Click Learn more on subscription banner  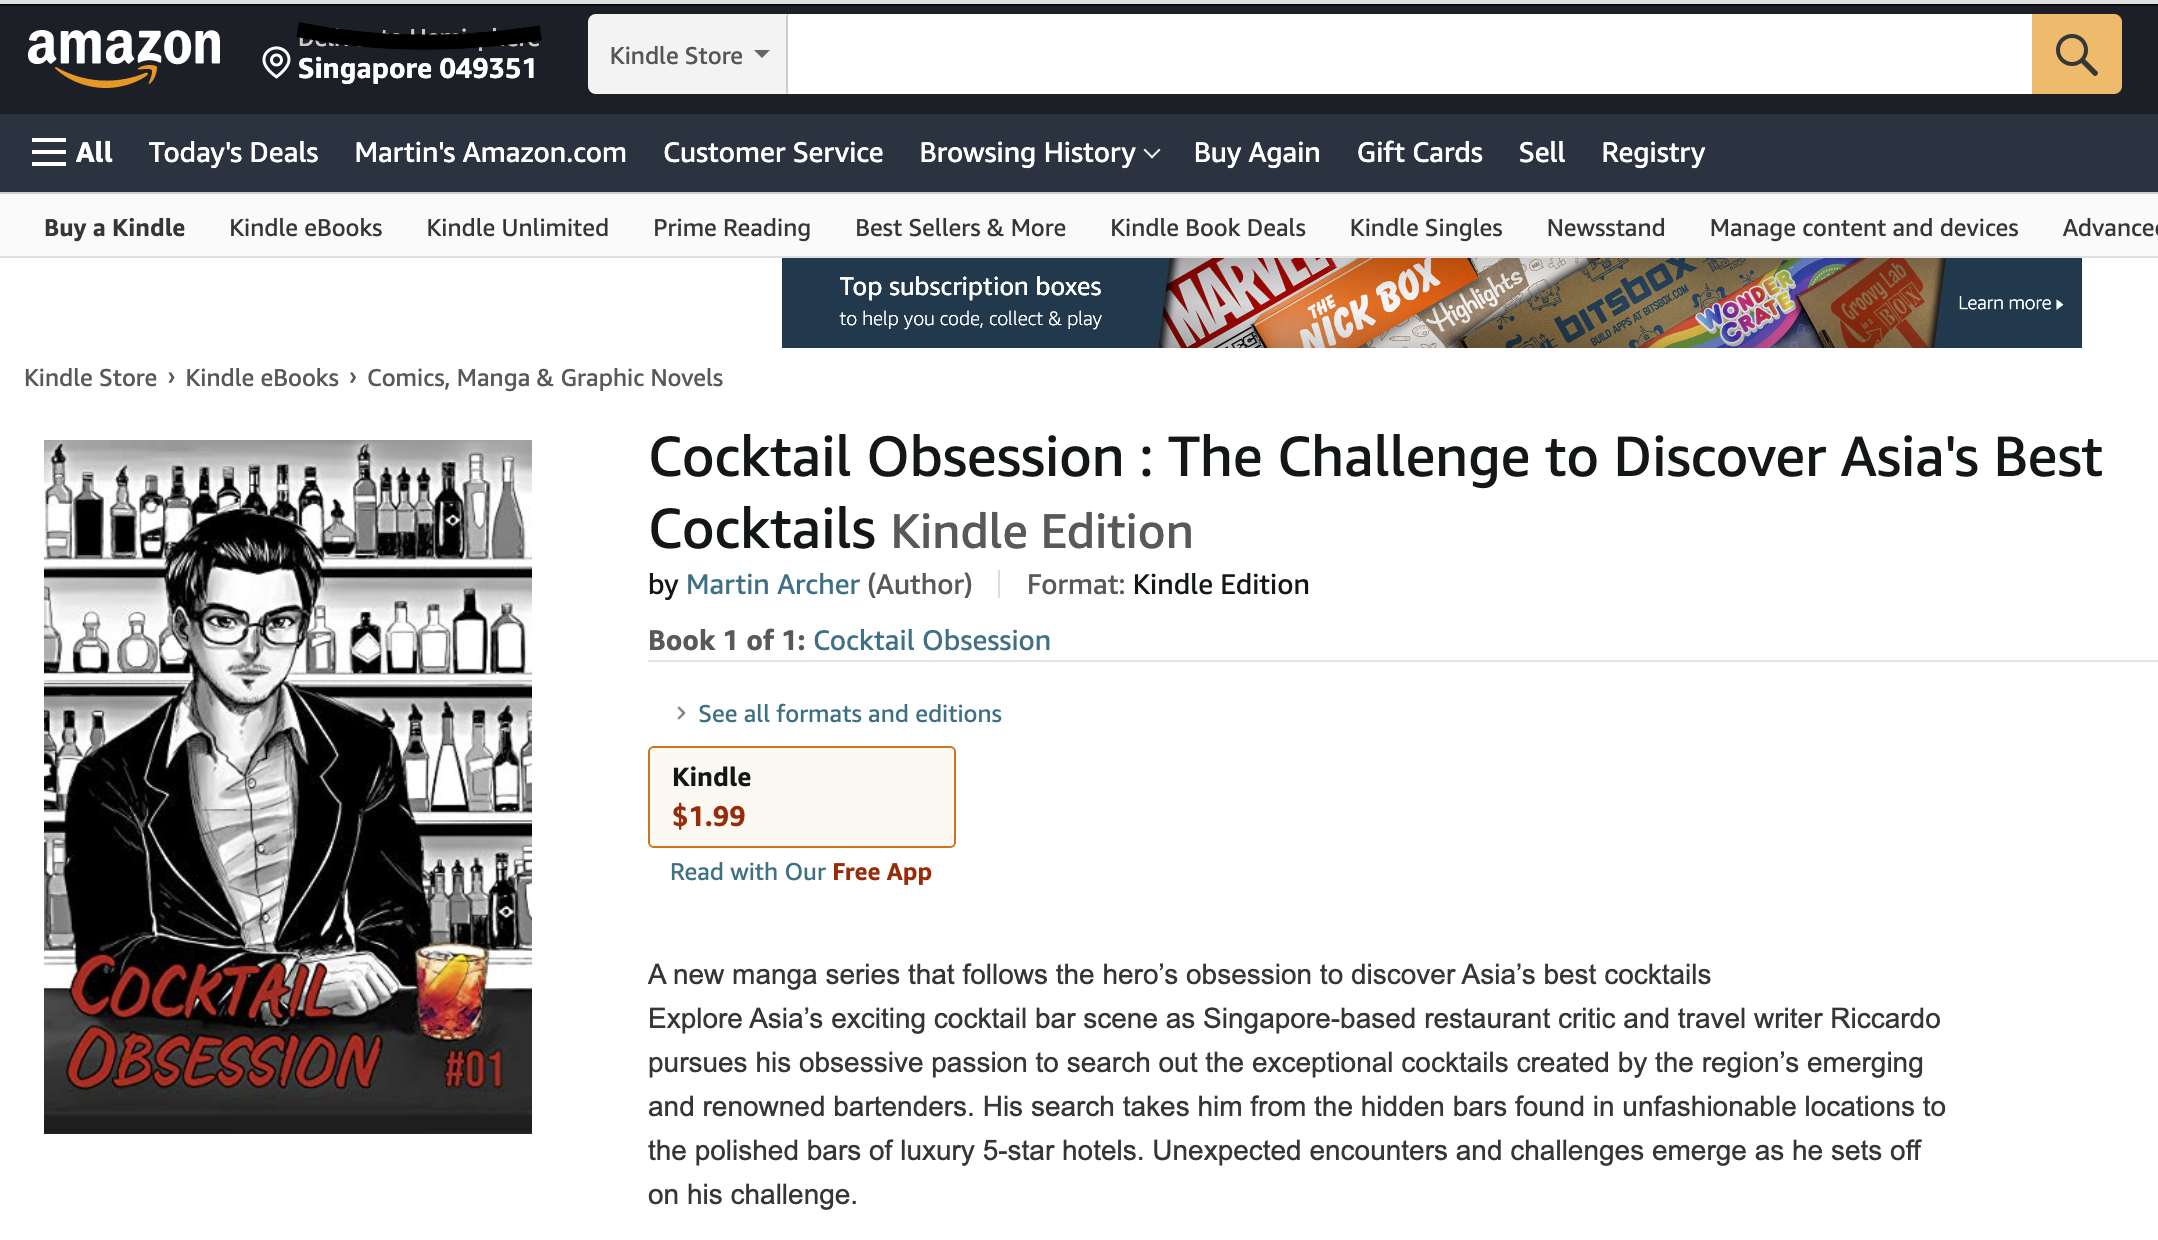(x=2009, y=303)
